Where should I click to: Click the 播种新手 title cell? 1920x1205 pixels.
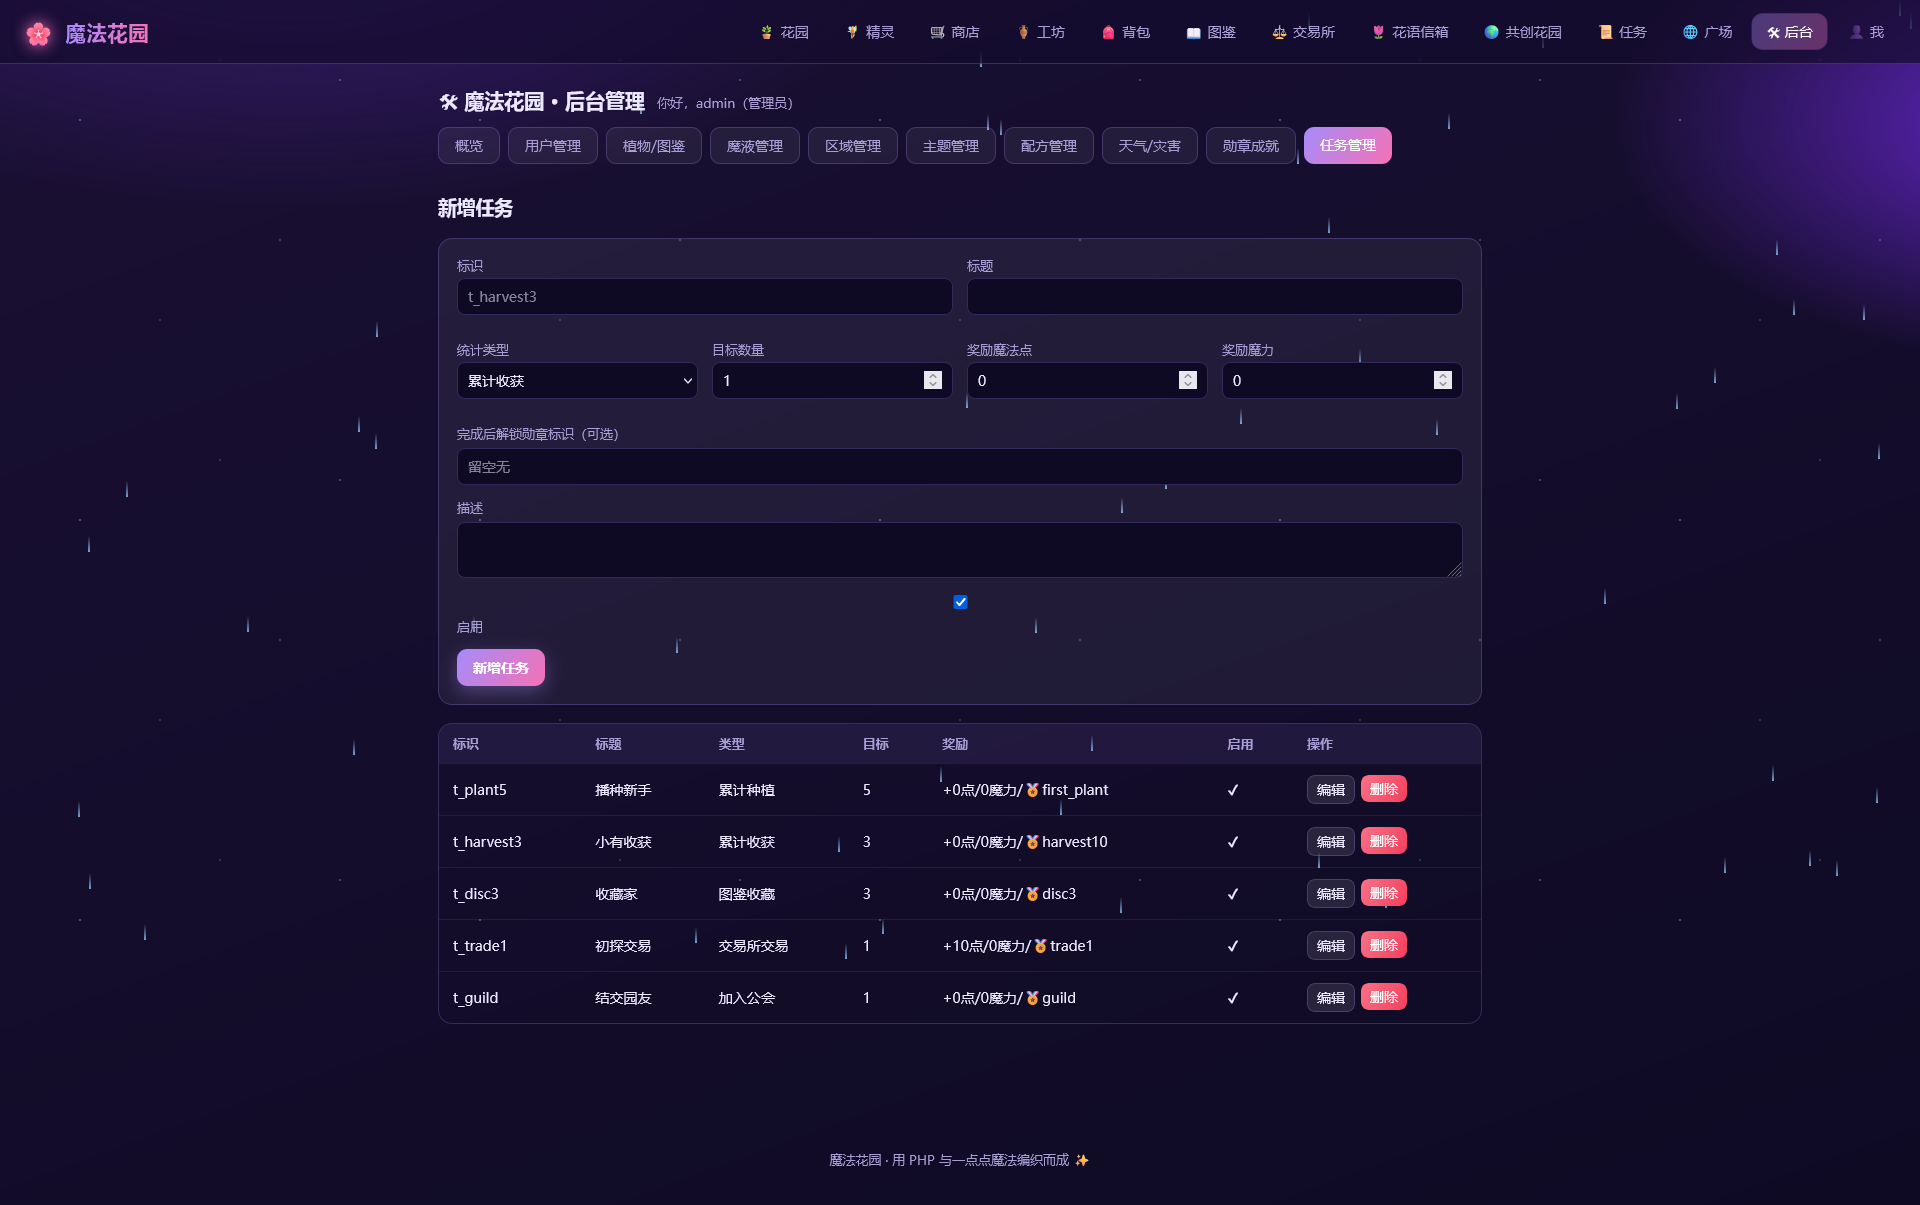tap(623, 790)
